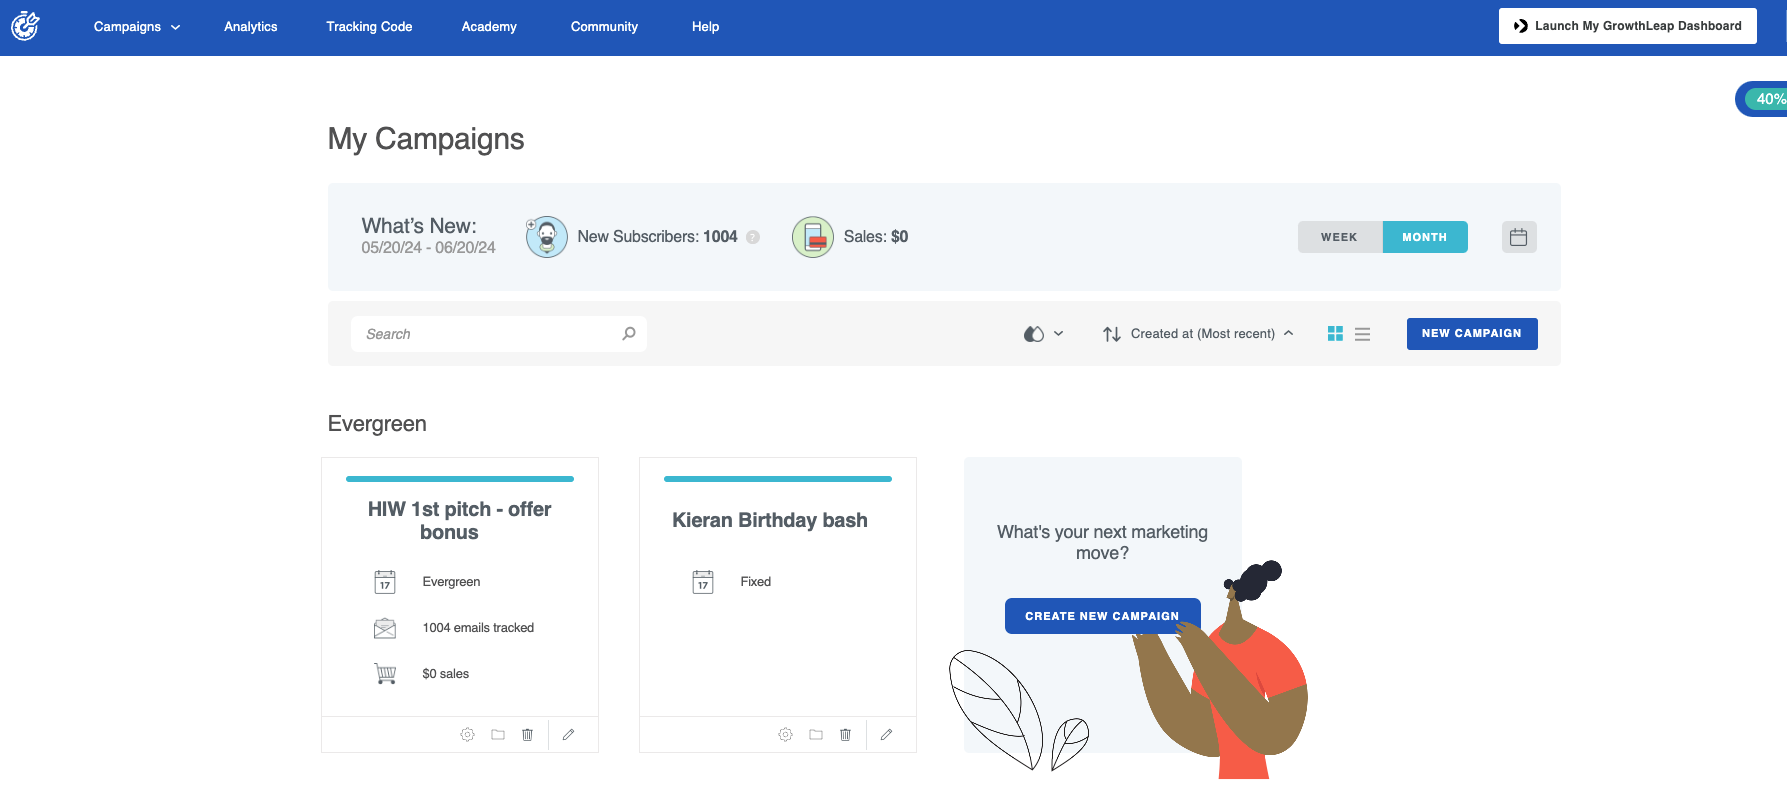1787x792 pixels.
Task: Open the Created at sort dropdown
Action: (1198, 334)
